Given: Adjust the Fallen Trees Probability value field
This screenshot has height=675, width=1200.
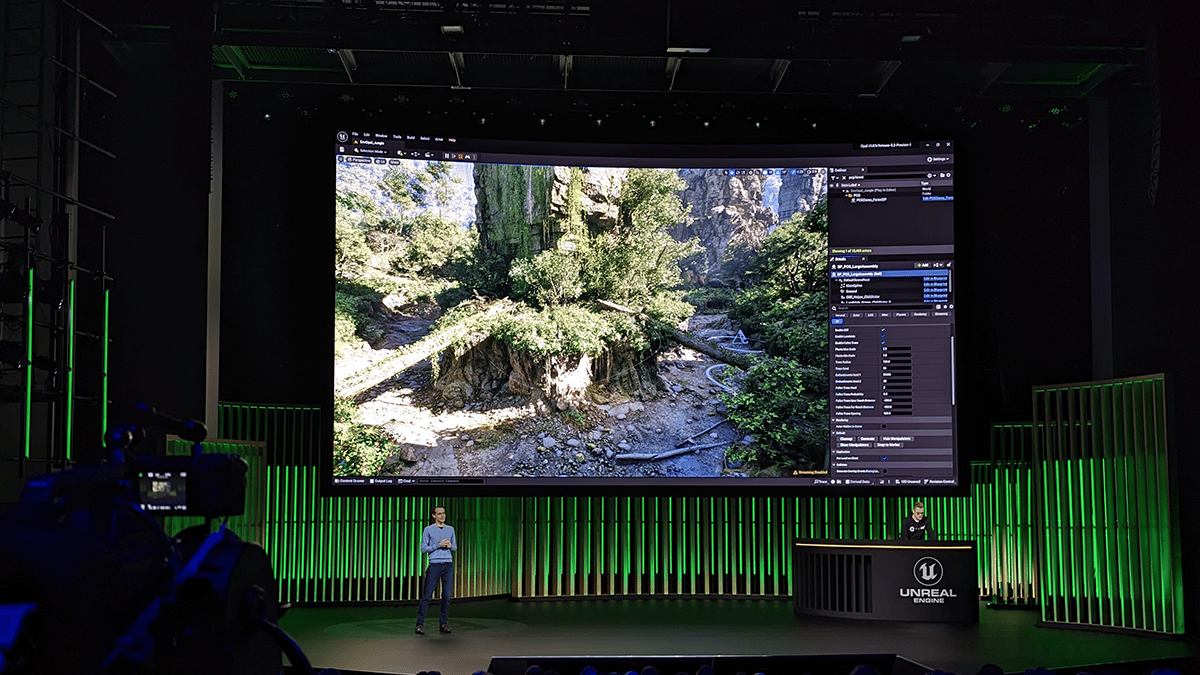Looking at the screenshot, I should pyautogui.click(x=895, y=393).
